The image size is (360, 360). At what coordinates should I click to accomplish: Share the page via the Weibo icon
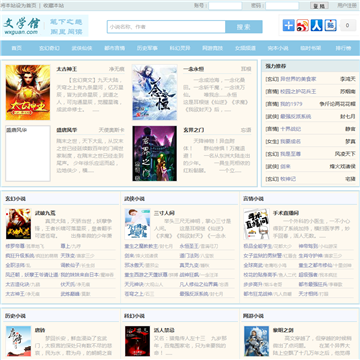303,25
